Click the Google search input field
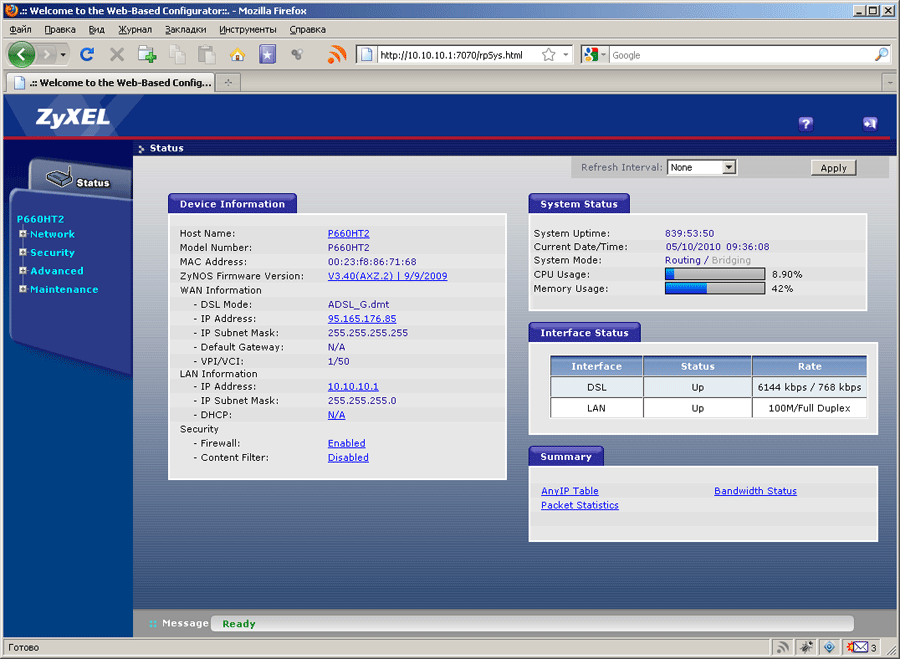 (741, 55)
